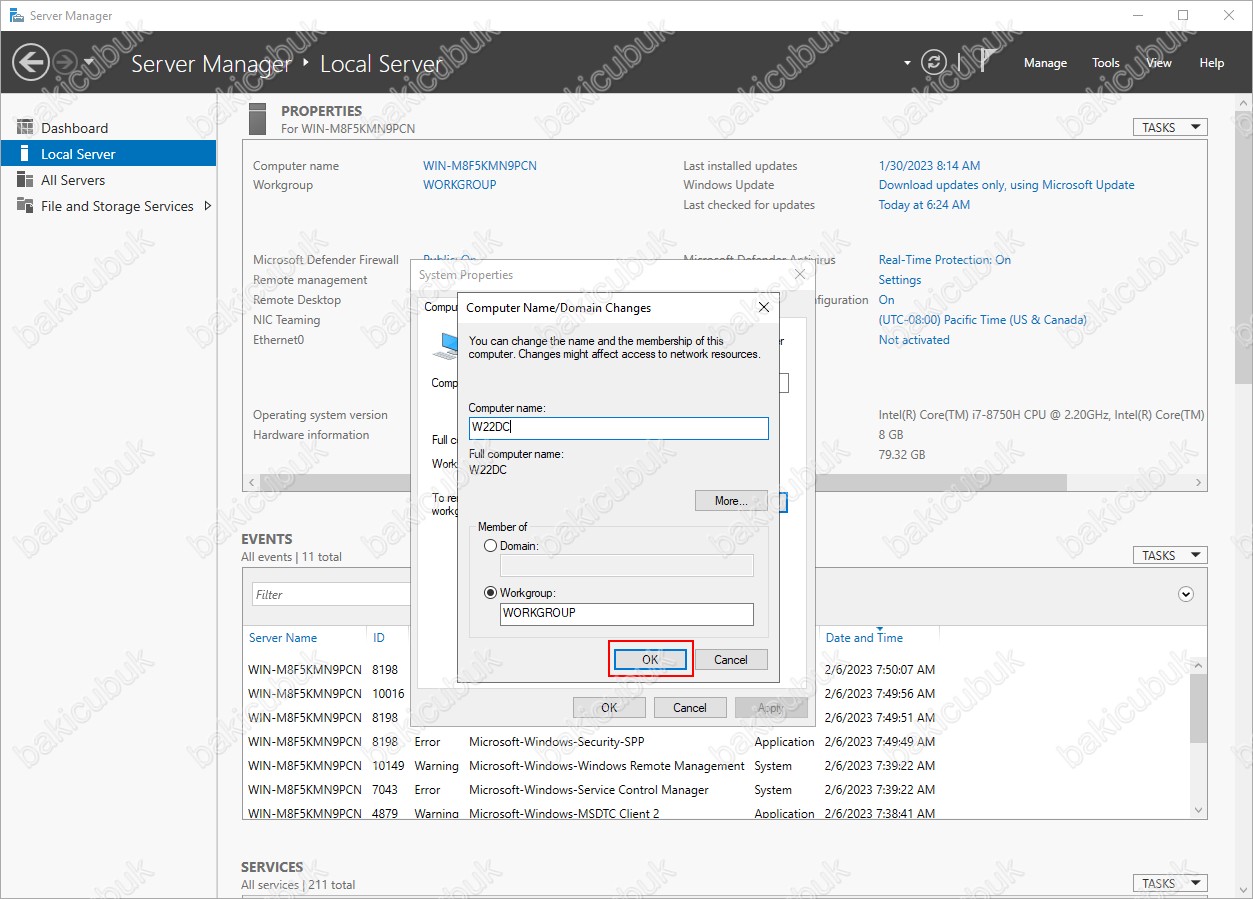Click the Today at 6:24 AM link
Viewport: 1253px width, 899px height.
pyautogui.click(x=924, y=205)
